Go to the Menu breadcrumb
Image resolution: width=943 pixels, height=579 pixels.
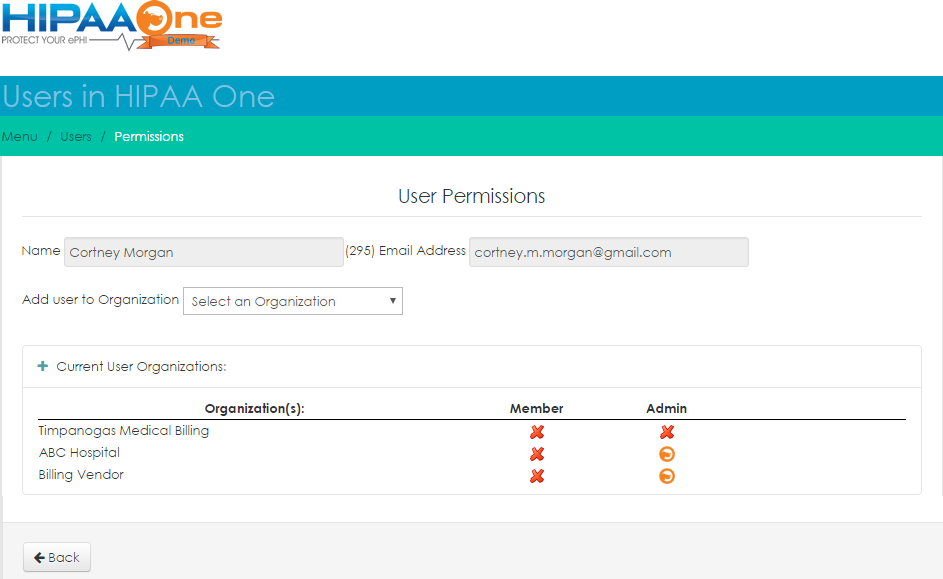coord(20,136)
